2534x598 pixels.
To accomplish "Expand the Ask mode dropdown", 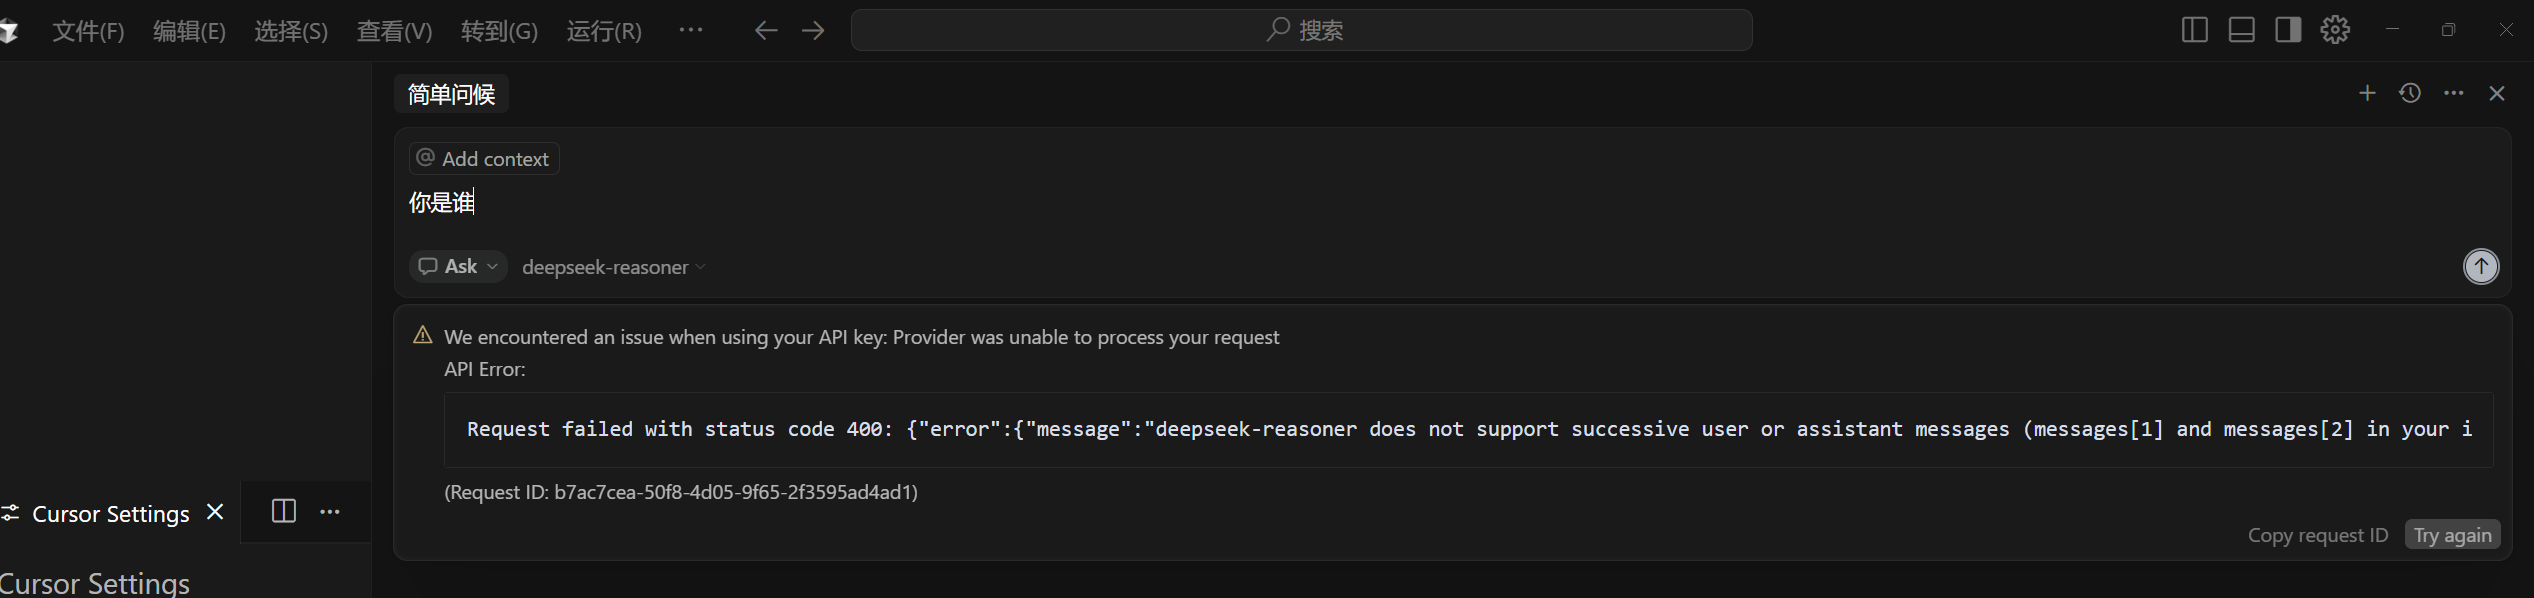I will click(x=457, y=266).
